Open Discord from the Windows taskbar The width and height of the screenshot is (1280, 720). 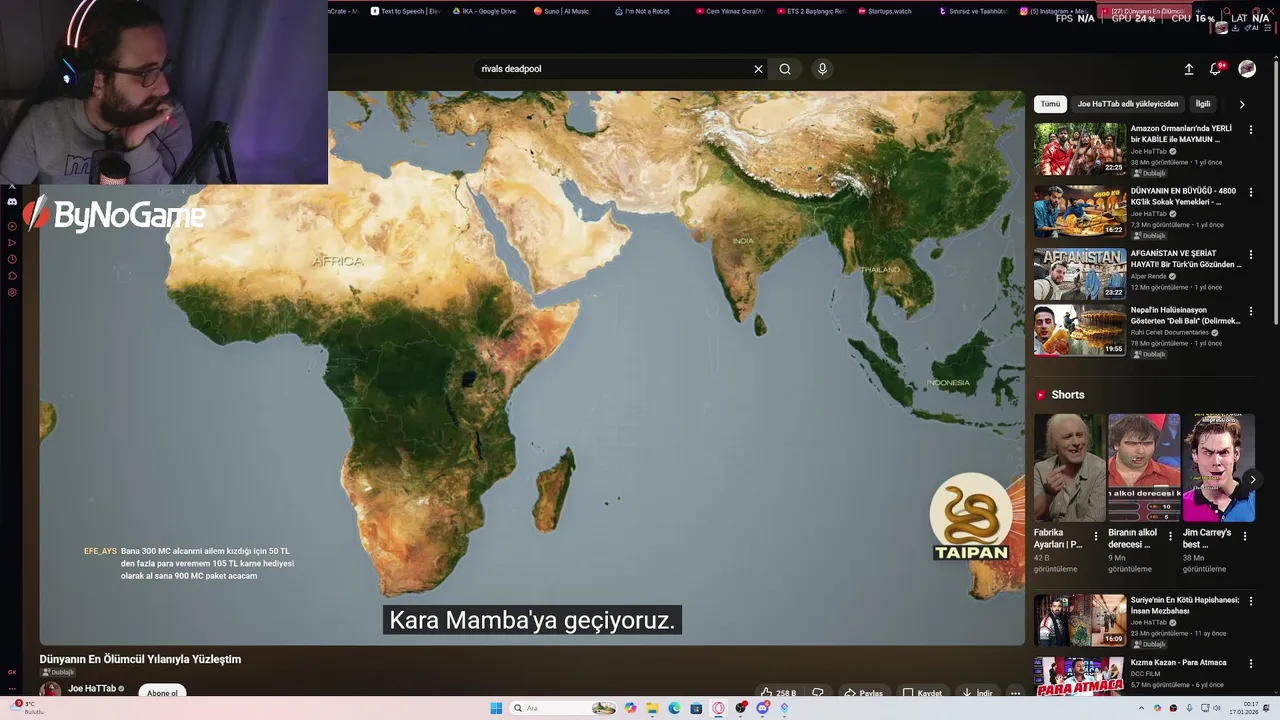click(x=763, y=708)
